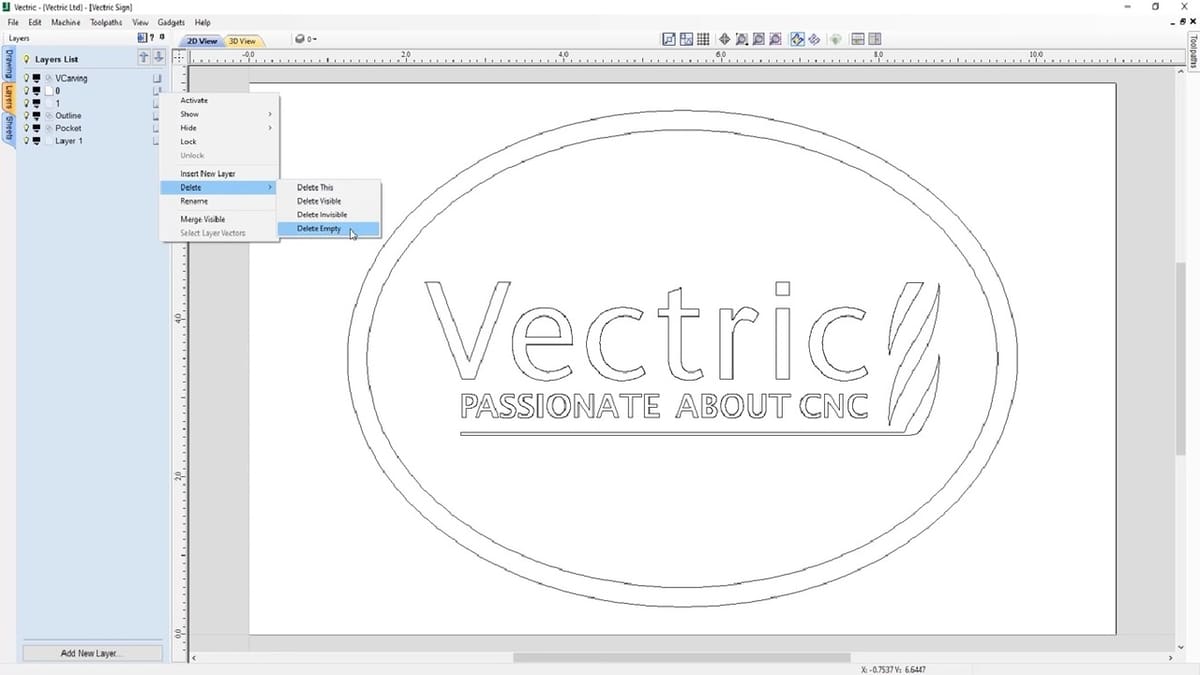Hide the Outline layer lightbulb
The height and width of the screenshot is (675, 1200).
click(x=26, y=116)
